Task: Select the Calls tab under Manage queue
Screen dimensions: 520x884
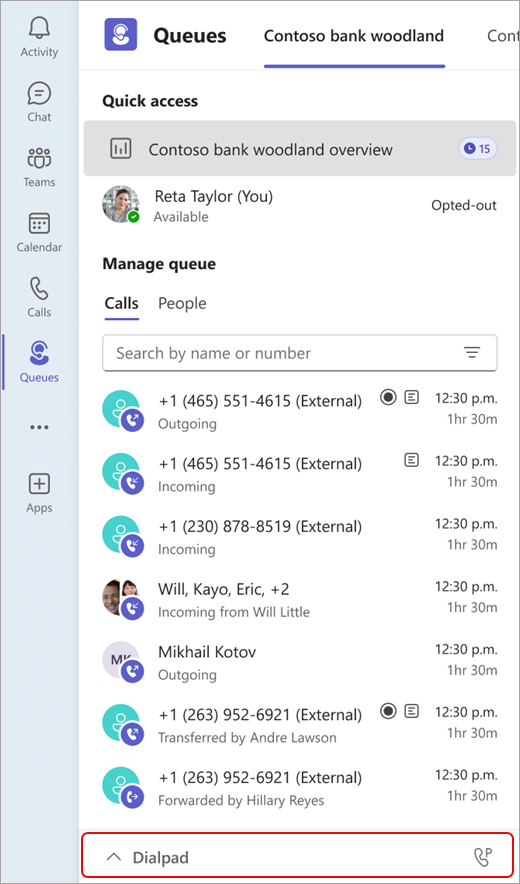Action: tap(121, 303)
